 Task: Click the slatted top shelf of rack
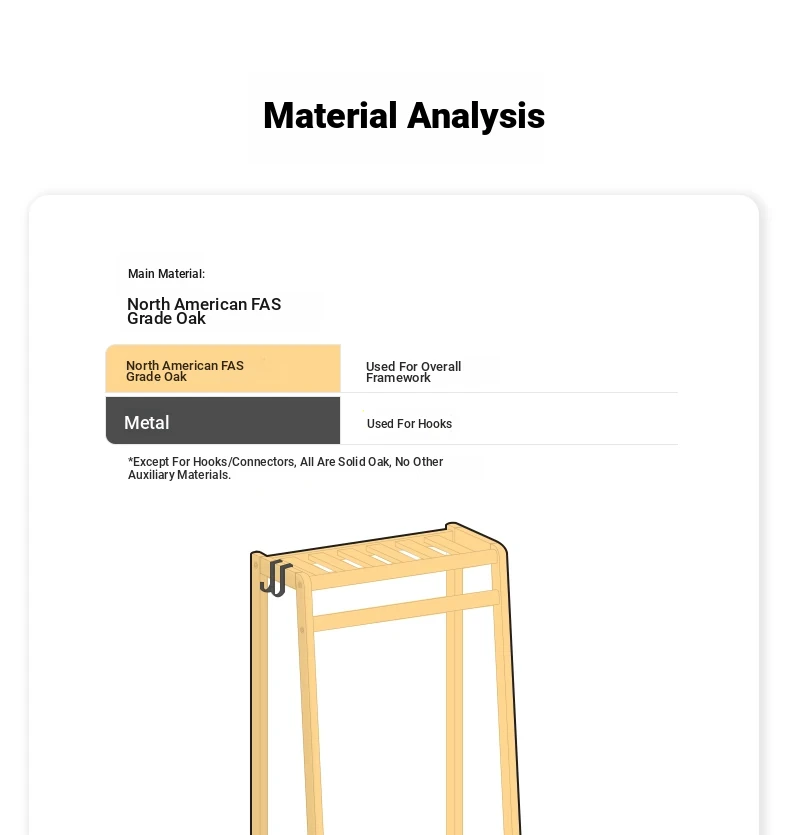pos(381,554)
